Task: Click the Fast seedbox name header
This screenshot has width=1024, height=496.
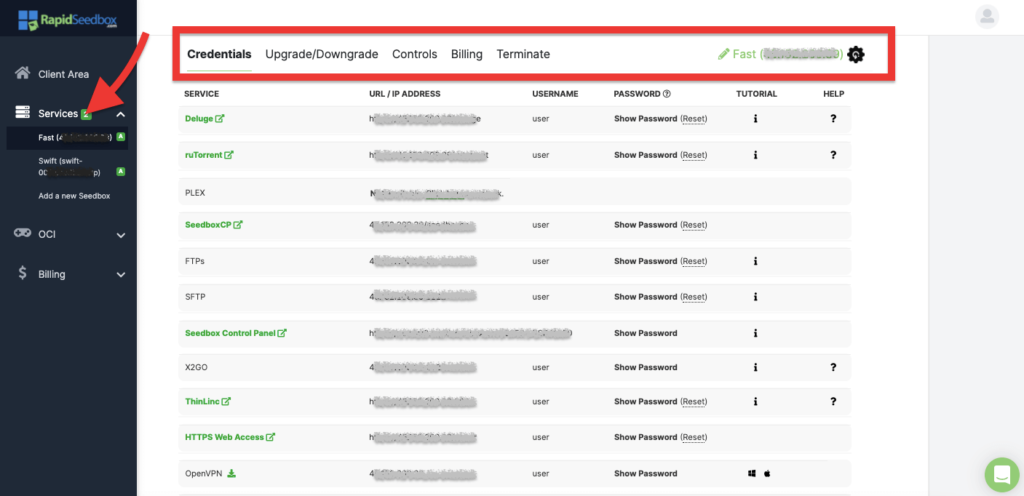Action: click(788, 54)
